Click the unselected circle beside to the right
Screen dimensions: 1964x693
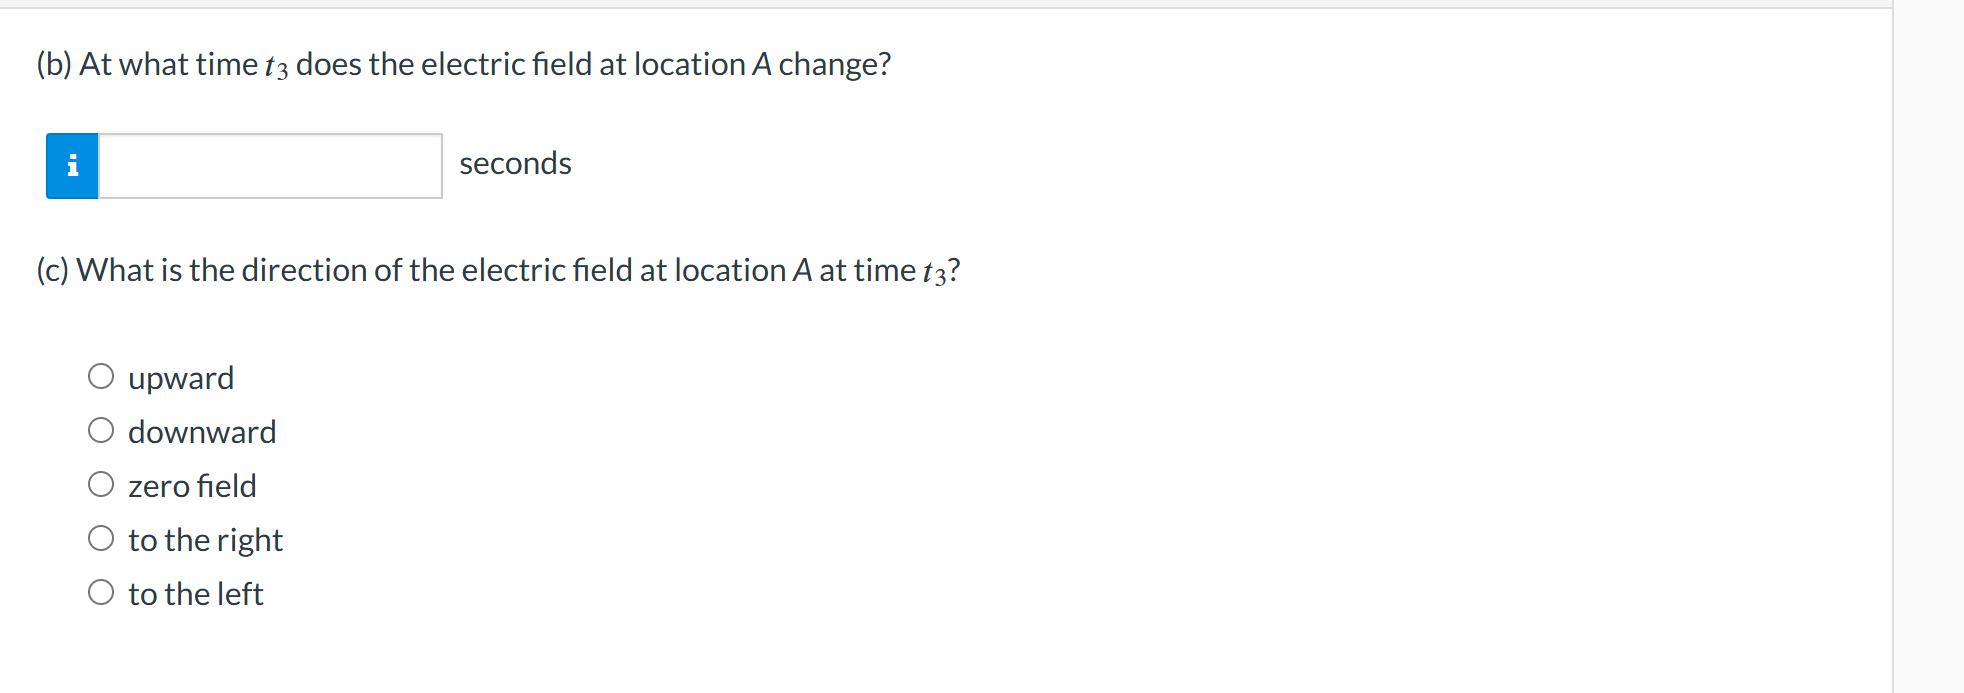pos(101,537)
